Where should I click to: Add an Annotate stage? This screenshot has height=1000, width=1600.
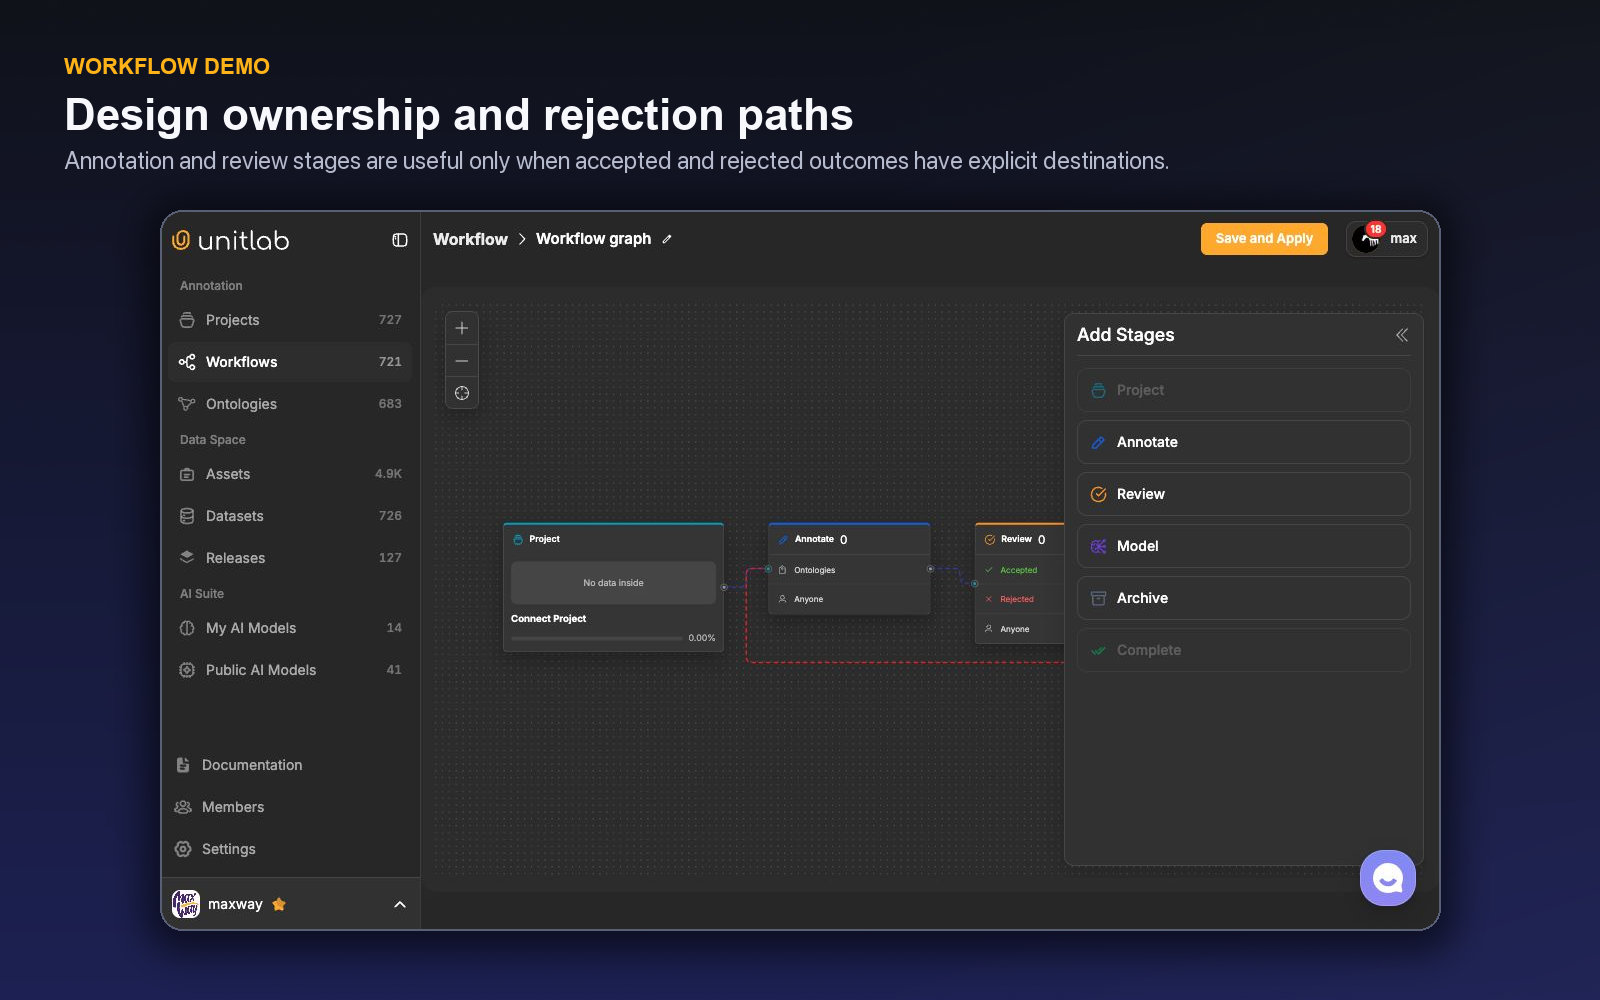(x=1244, y=442)
